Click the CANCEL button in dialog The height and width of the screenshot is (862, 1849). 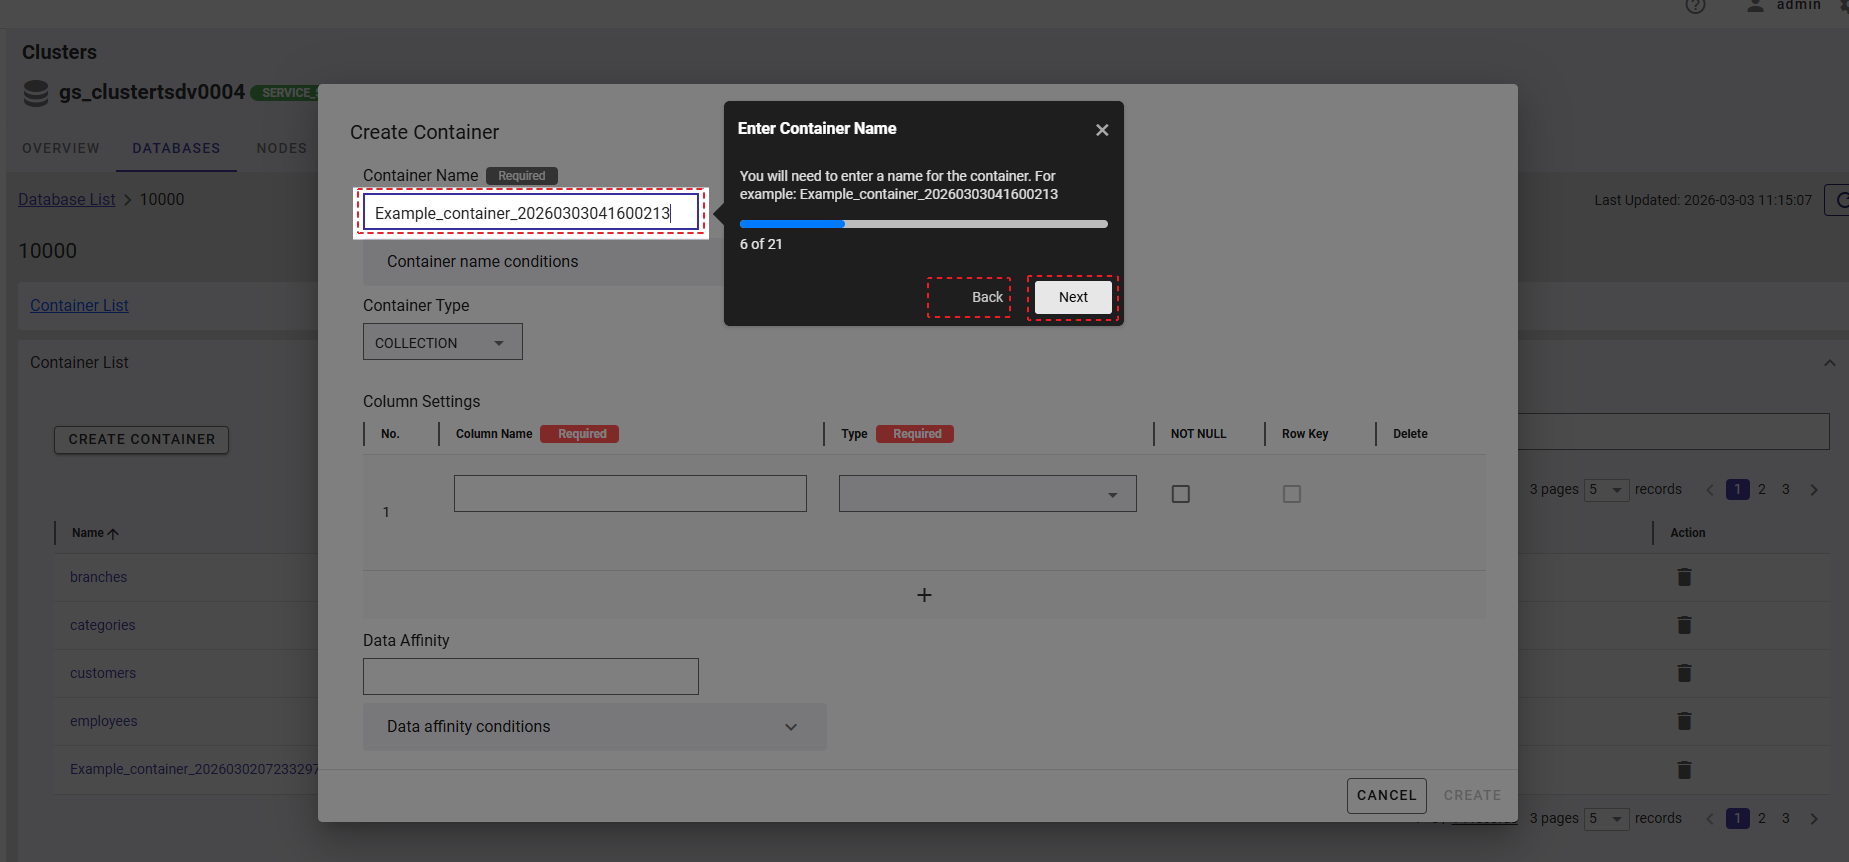(x=1386, y=796)
